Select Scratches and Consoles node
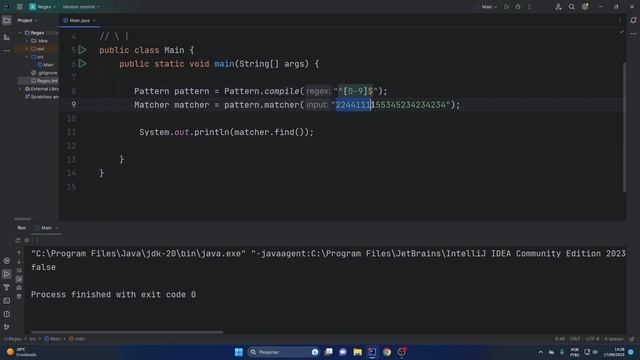The height and width of the screenshot is (360, 640). click(x=42, y=97)
